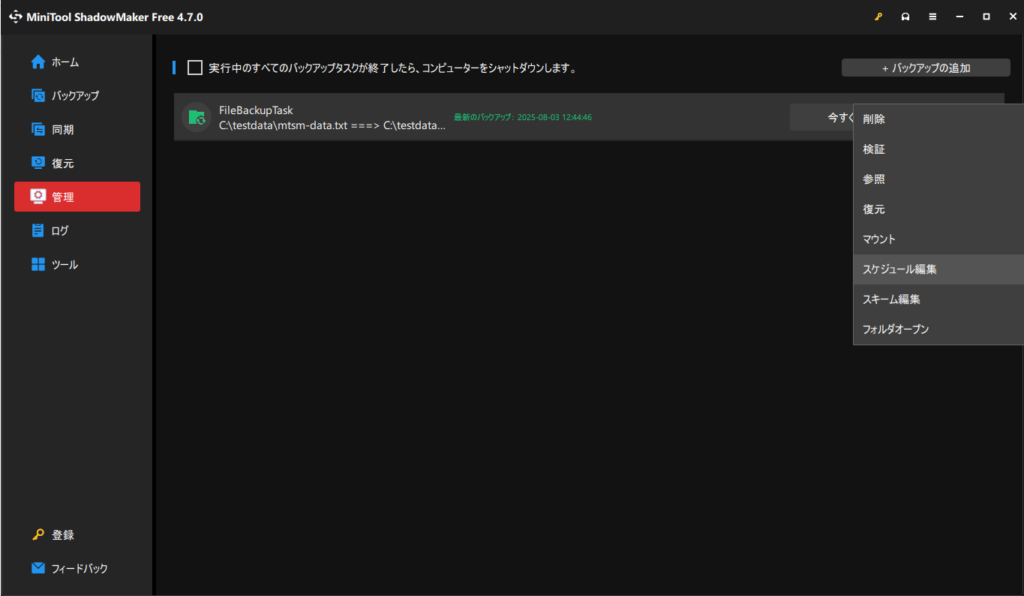Click the manage icon on the red 管理 item
Image resolution: width=1024 pixels, height=596 pixels.
coord(38,196)
